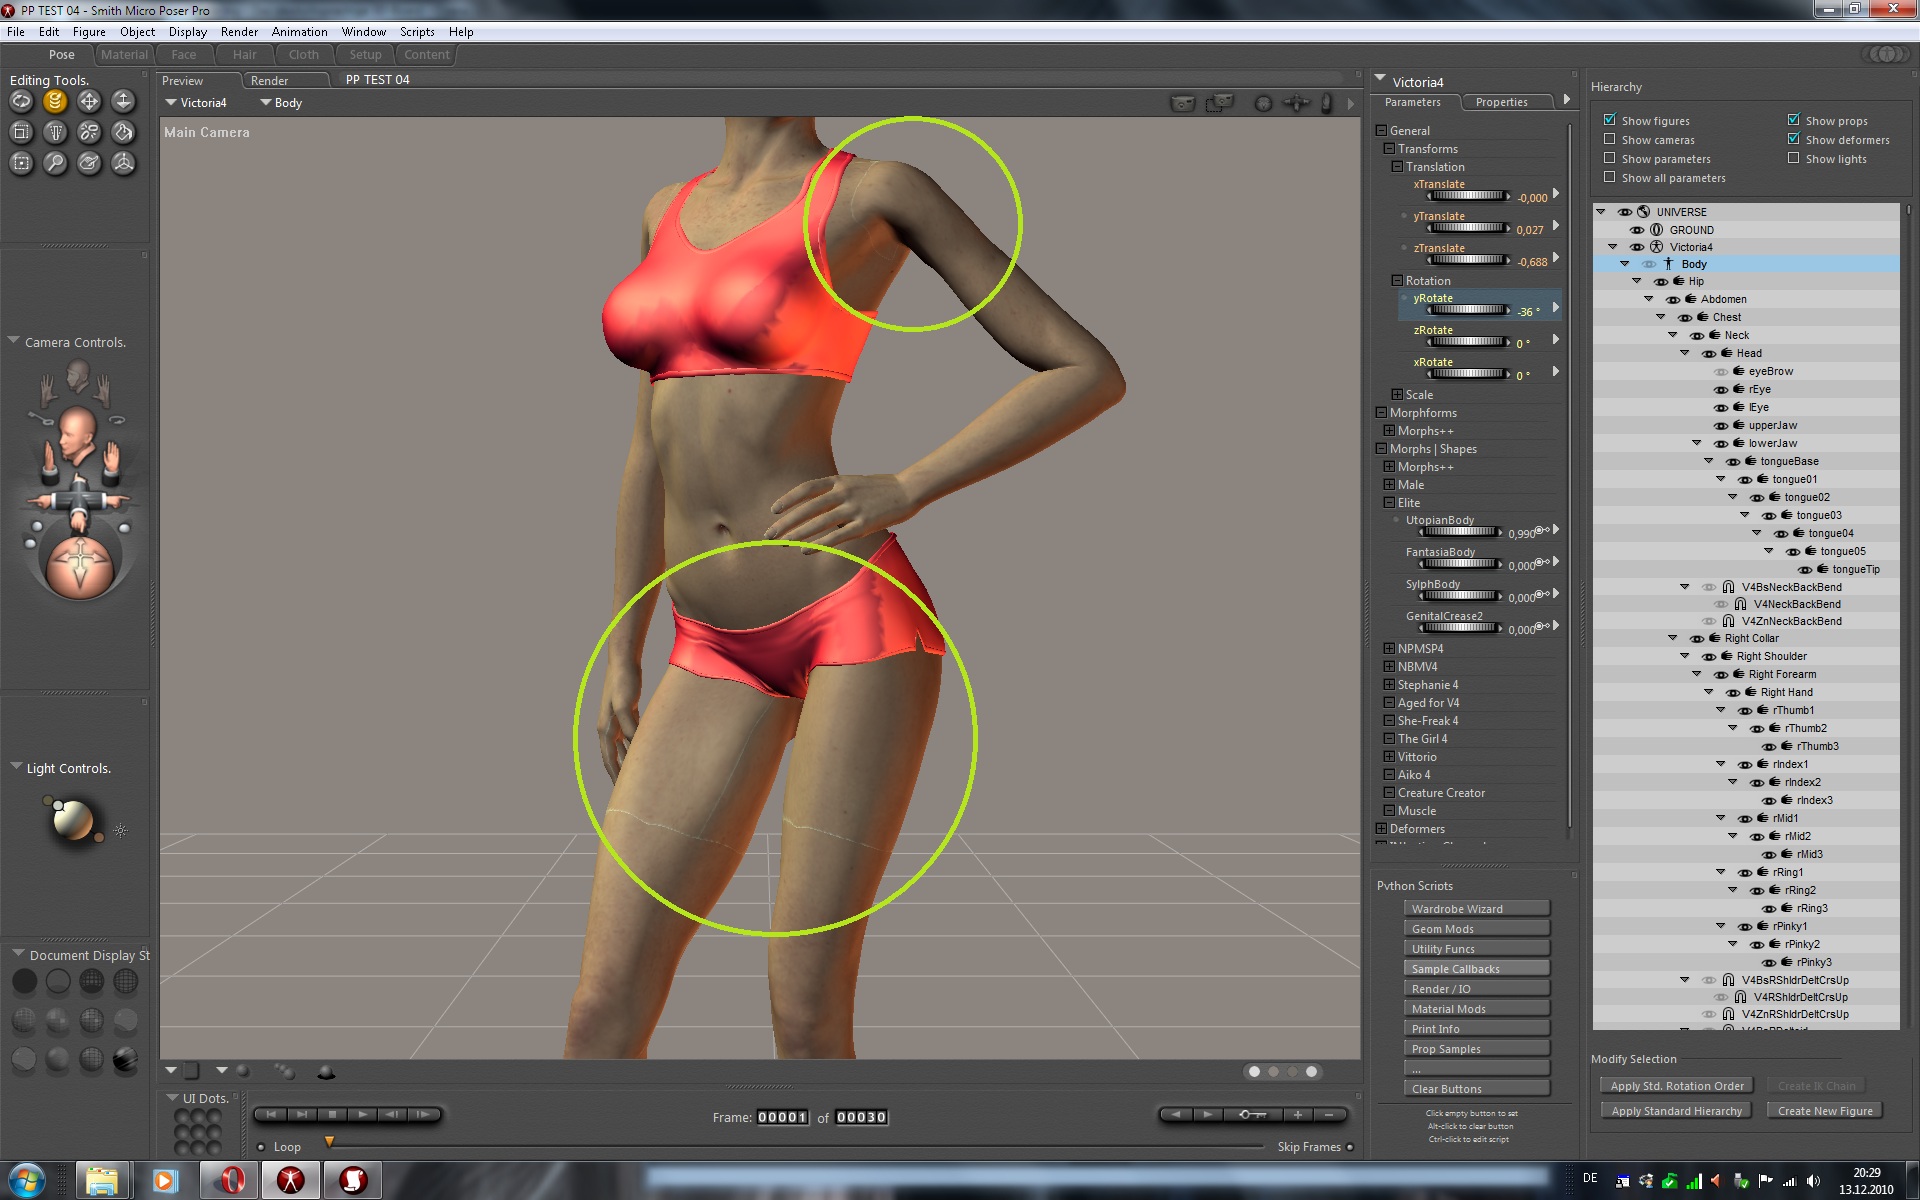Uncheck the Show figures checkbox
Viewport: 1920px width, 1200px height.
point(1610,120)
